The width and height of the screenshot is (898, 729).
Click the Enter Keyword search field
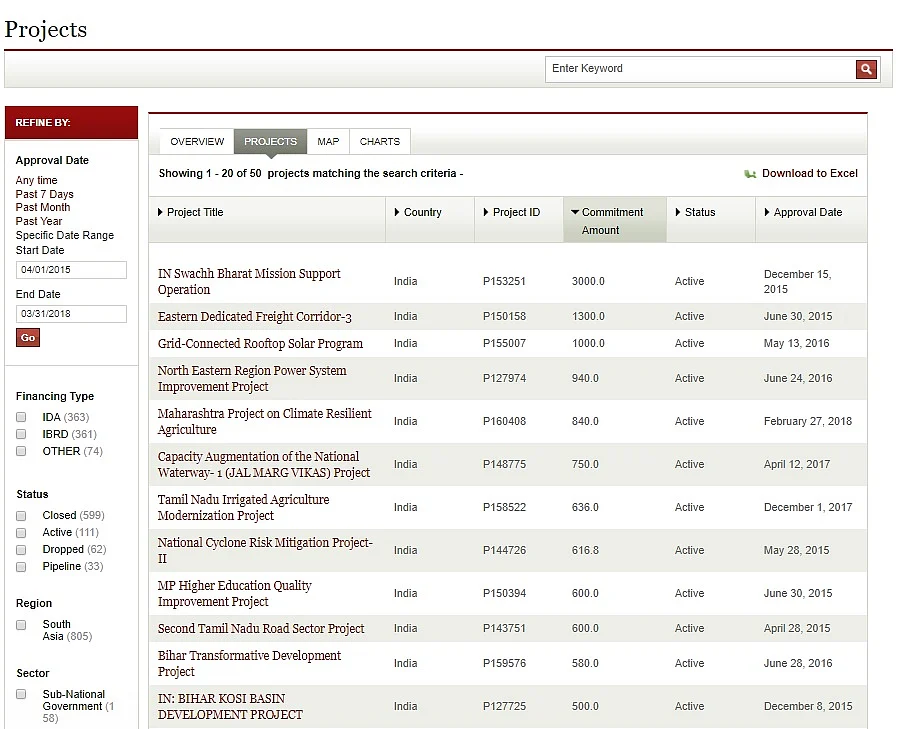(700, 69)
